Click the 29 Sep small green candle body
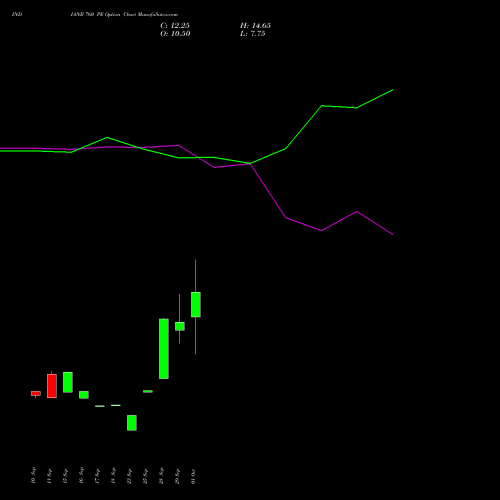The height and width of the screenshot is (500, 500). [180, 326]
